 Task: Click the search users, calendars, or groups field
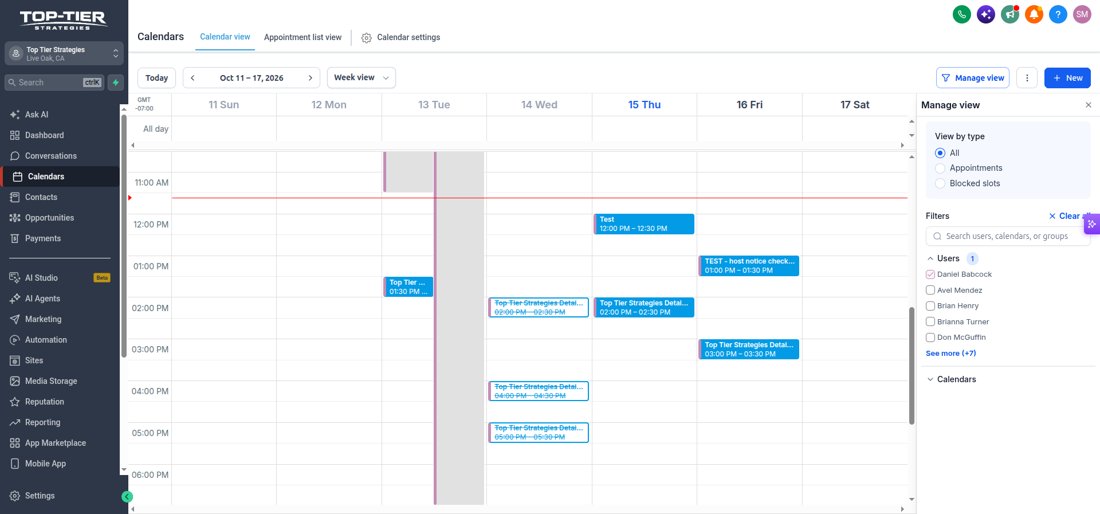1008,236
